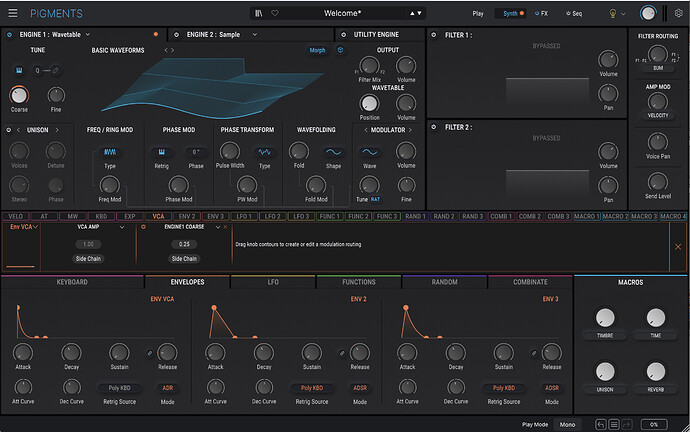Toggle Engine1 Coarse routing bypass
Image resolution: width=690 pixels, height=432 pixels.
tap(143, 227)
